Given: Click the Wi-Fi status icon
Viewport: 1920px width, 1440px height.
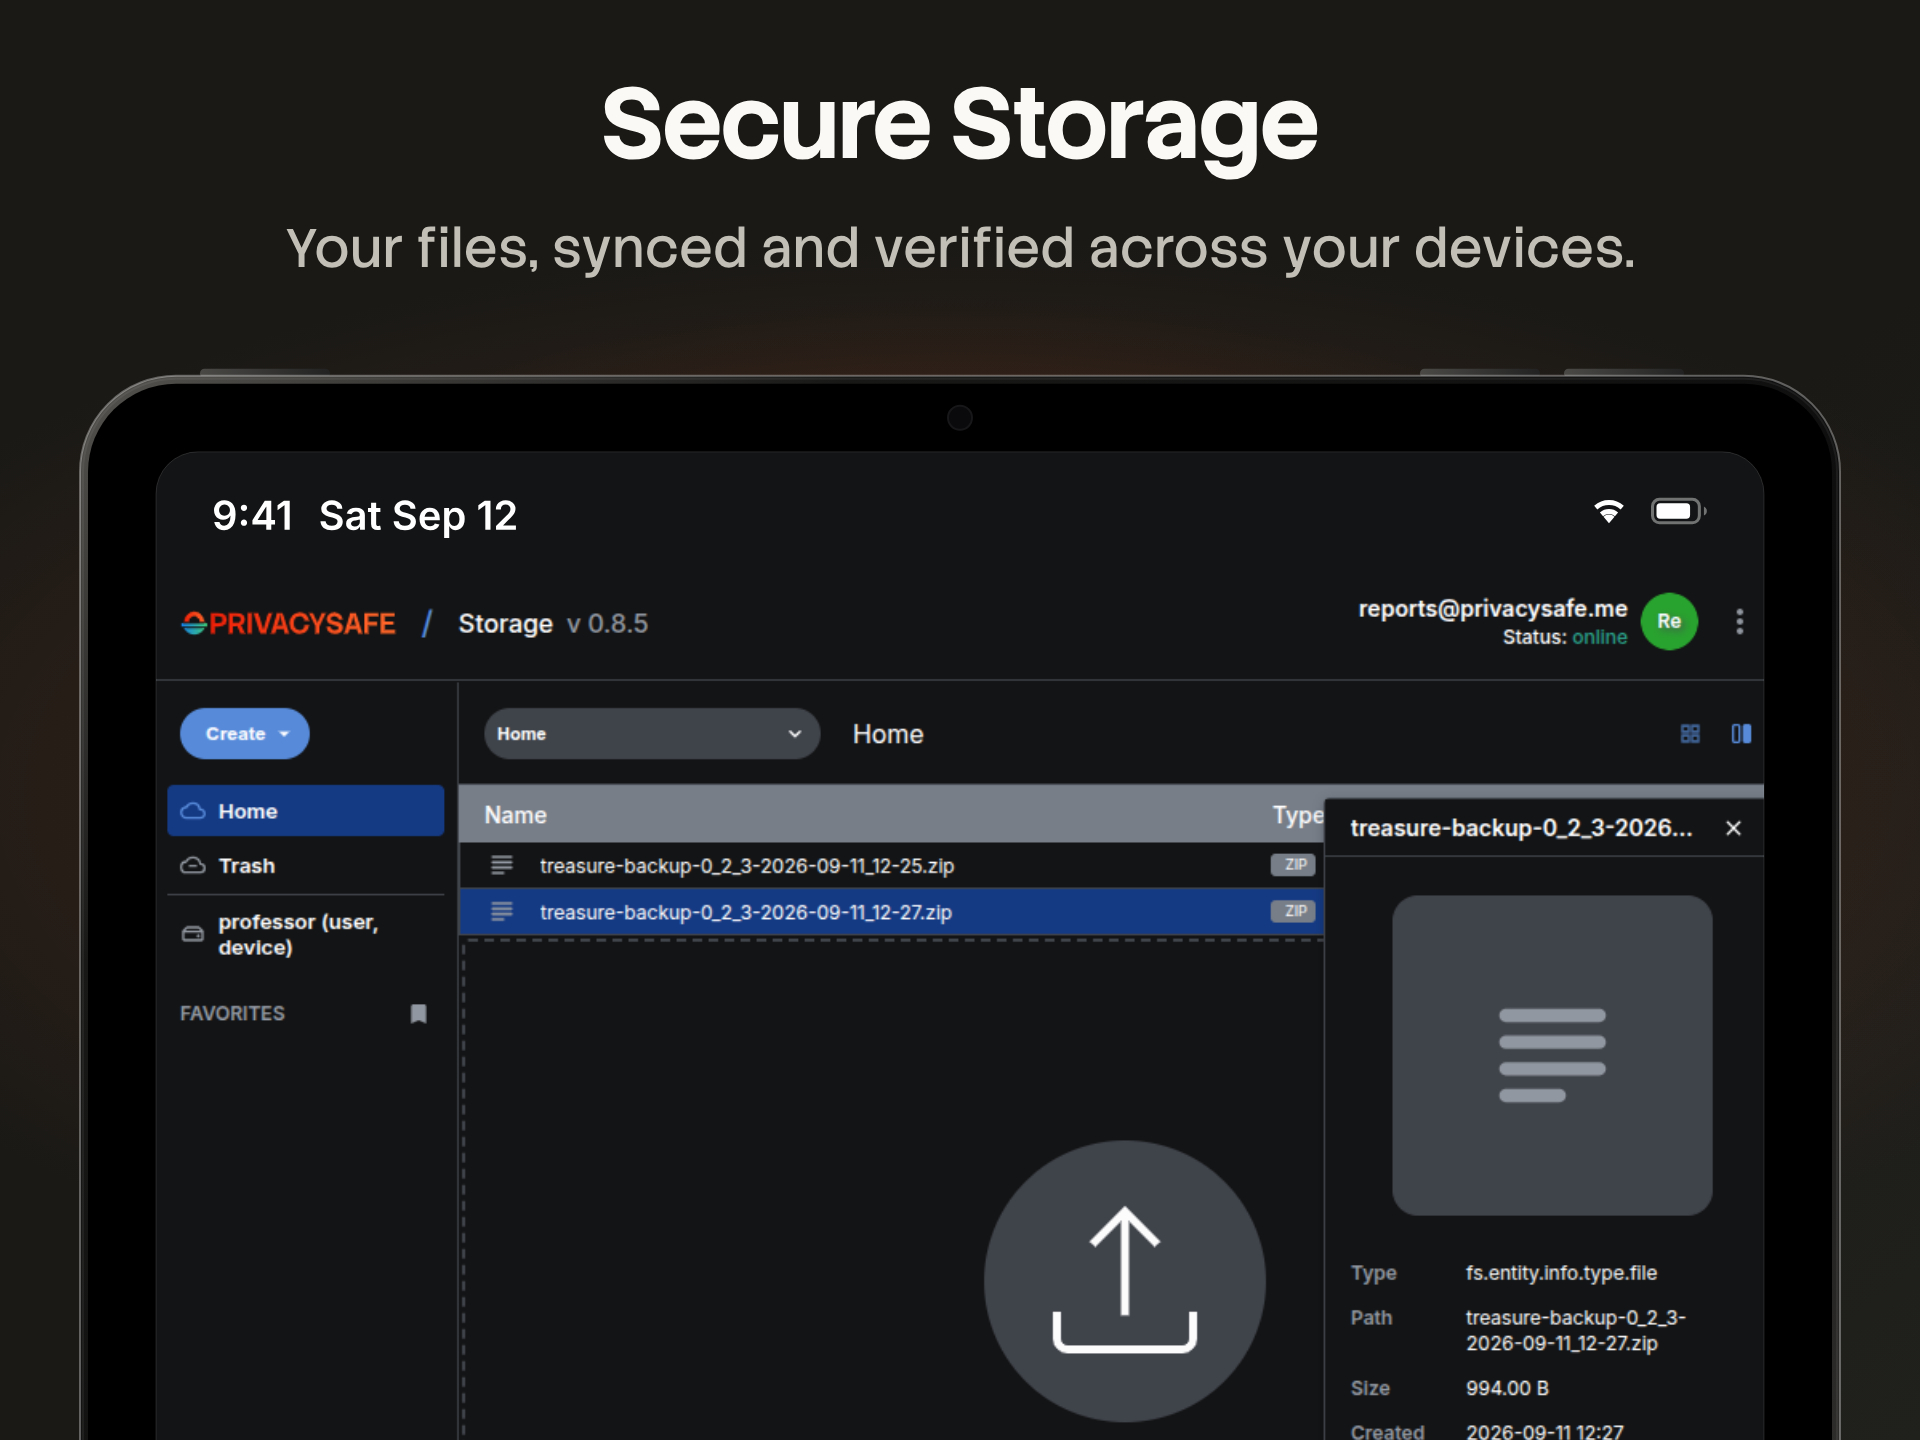Looking at the screenshot, I should tap(1608, 511).
